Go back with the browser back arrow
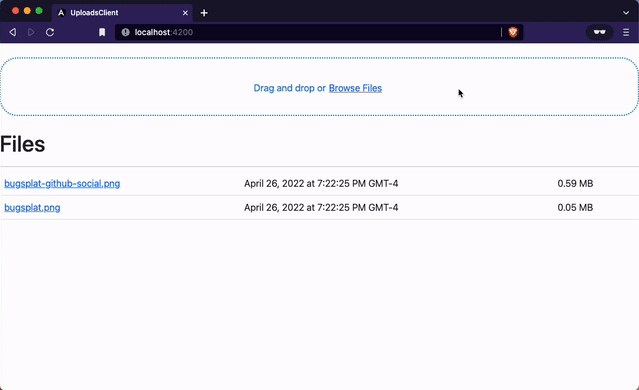The image size is (639, 390). click(13, 32)
